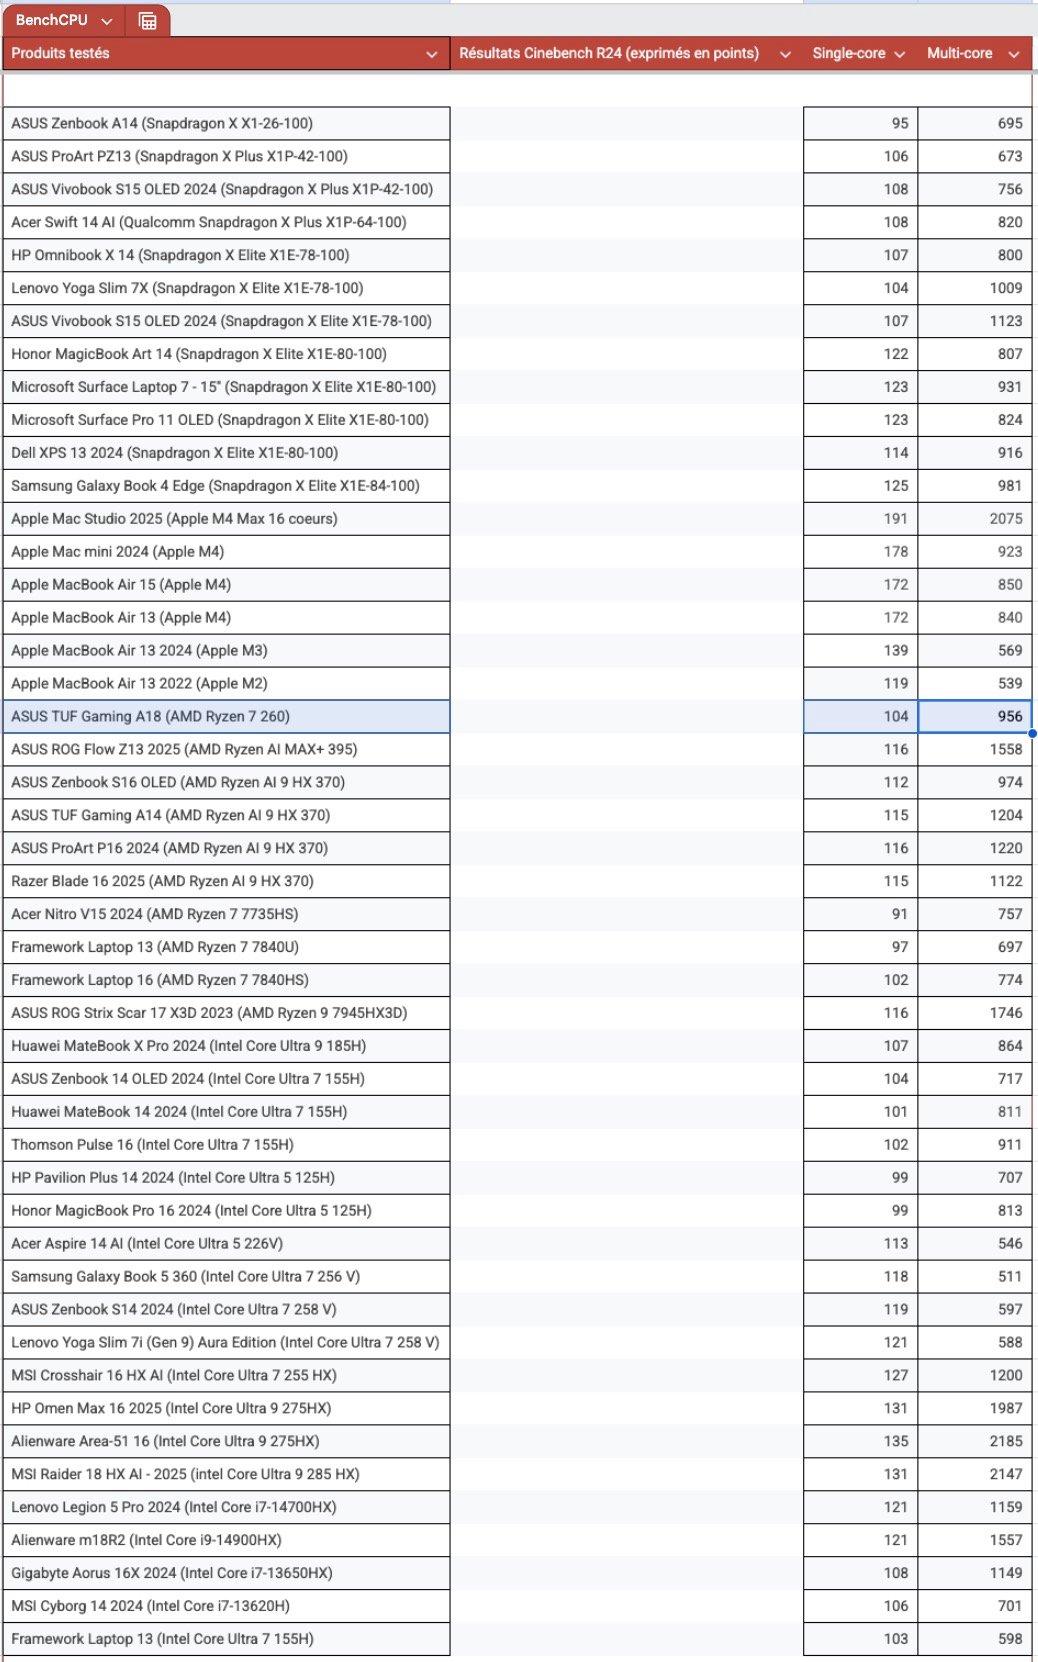Select the Produits testés header label
The image size is (1038, 1662).
pyautogui.click(x=60, y=53)
